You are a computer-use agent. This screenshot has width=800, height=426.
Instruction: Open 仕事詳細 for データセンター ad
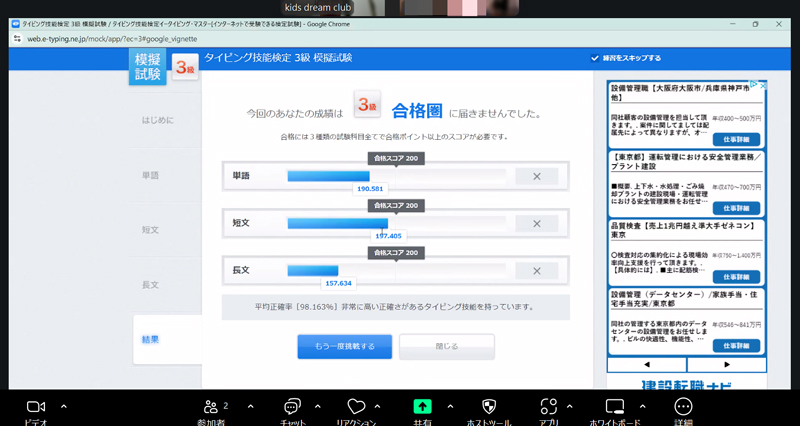(x=736, y=345)
